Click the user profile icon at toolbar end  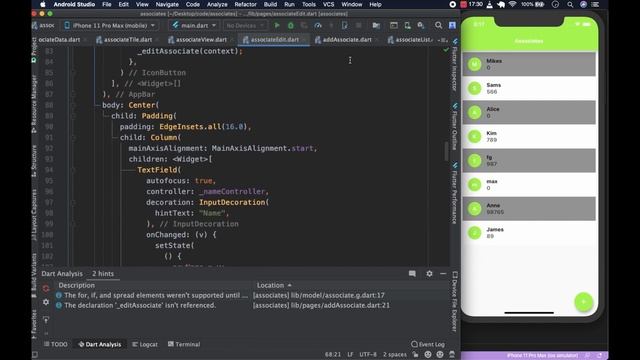(452, 25)
